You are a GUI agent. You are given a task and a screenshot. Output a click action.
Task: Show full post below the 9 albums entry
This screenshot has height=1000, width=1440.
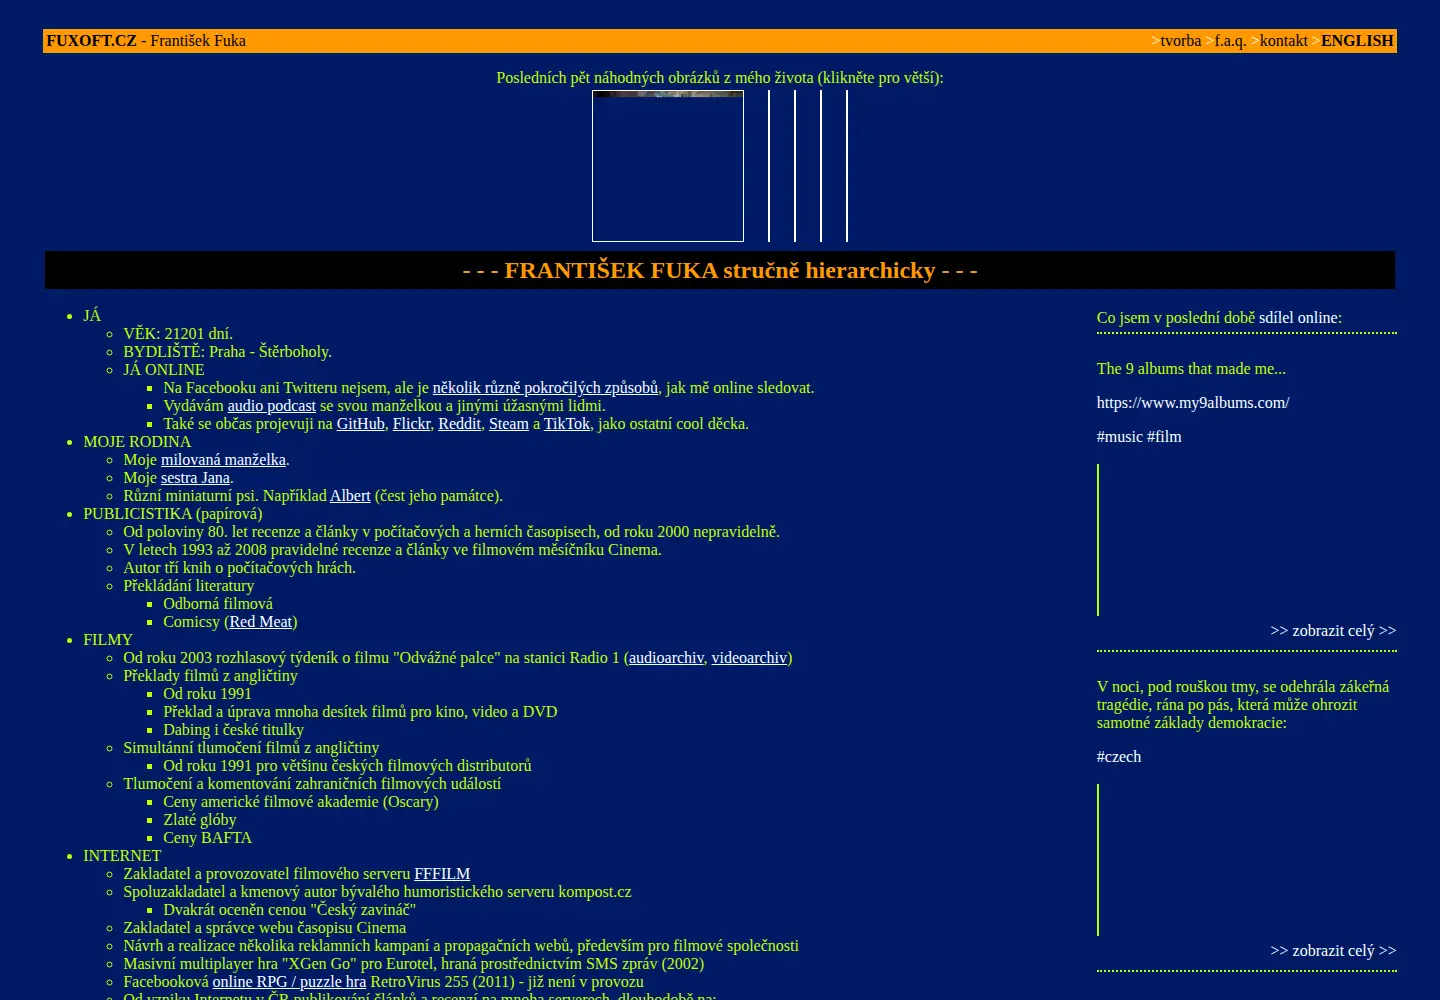(x=1333, y=631)
